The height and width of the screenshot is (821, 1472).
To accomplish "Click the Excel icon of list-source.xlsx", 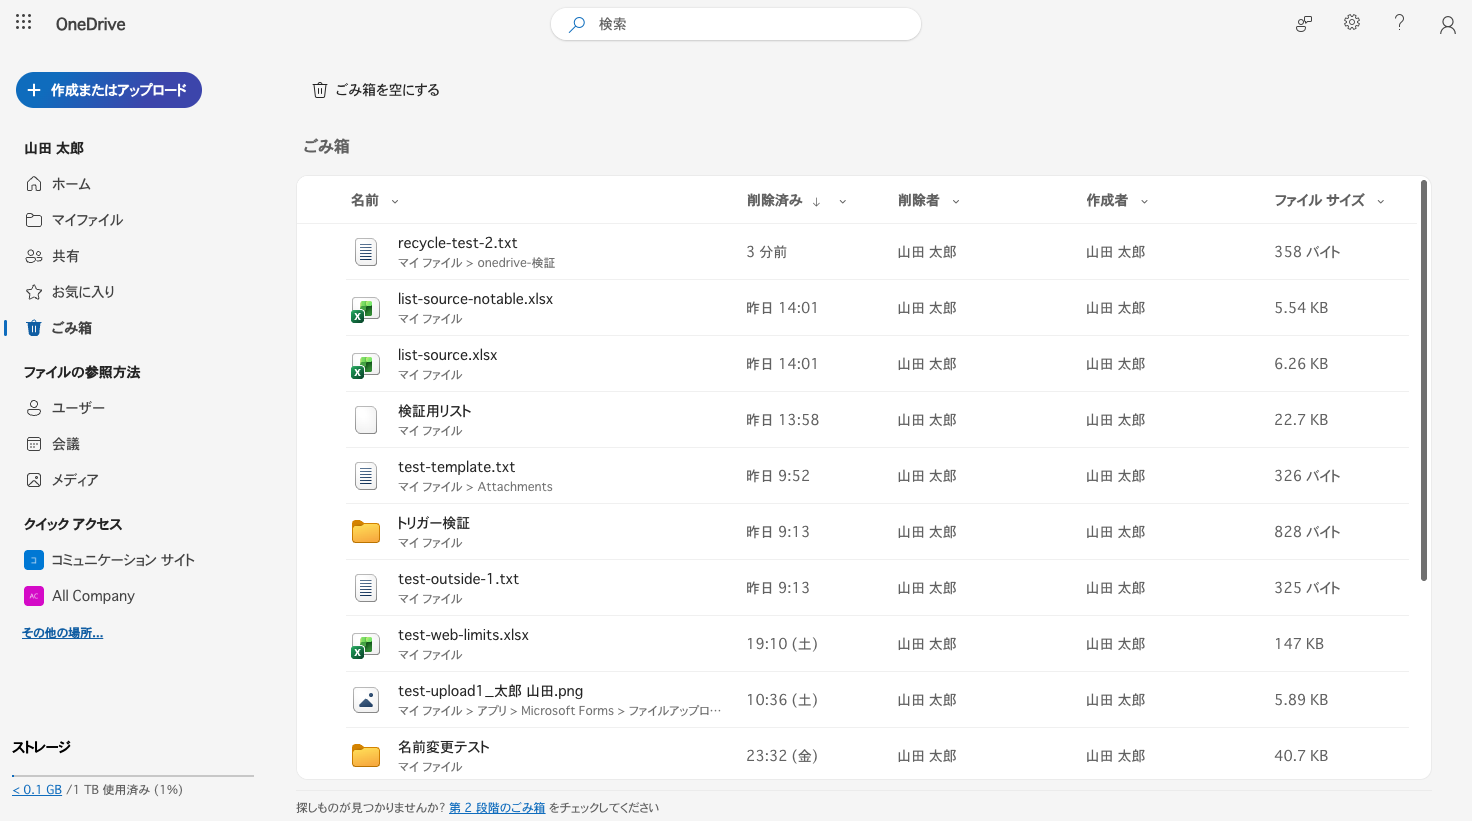I will 365,365.
